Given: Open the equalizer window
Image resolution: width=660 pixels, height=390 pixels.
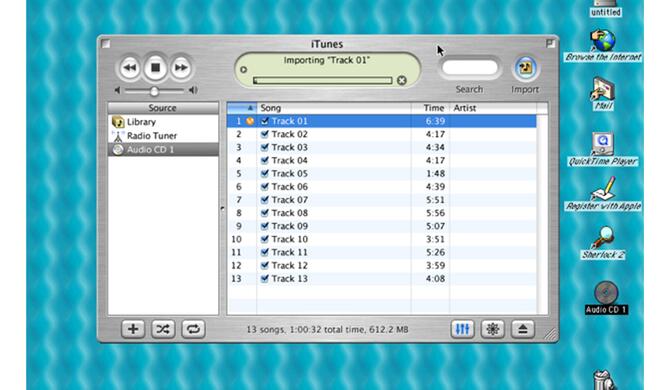Looking at the screenshot, I should point(462,329).
